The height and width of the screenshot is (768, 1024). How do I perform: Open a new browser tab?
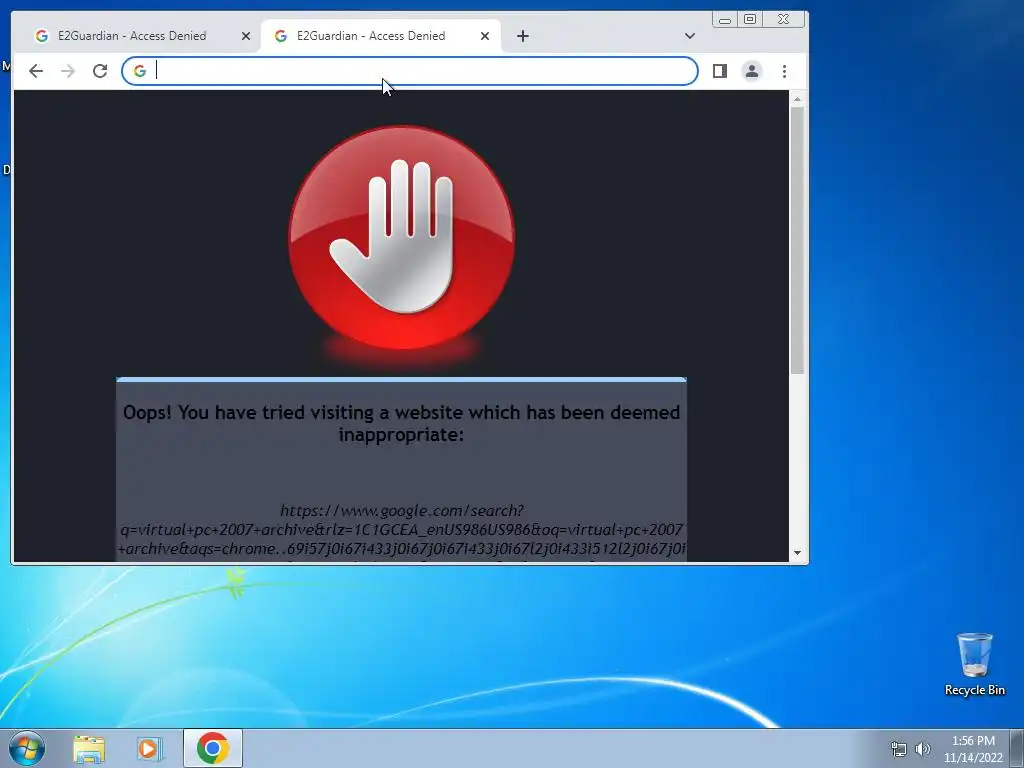522,36
